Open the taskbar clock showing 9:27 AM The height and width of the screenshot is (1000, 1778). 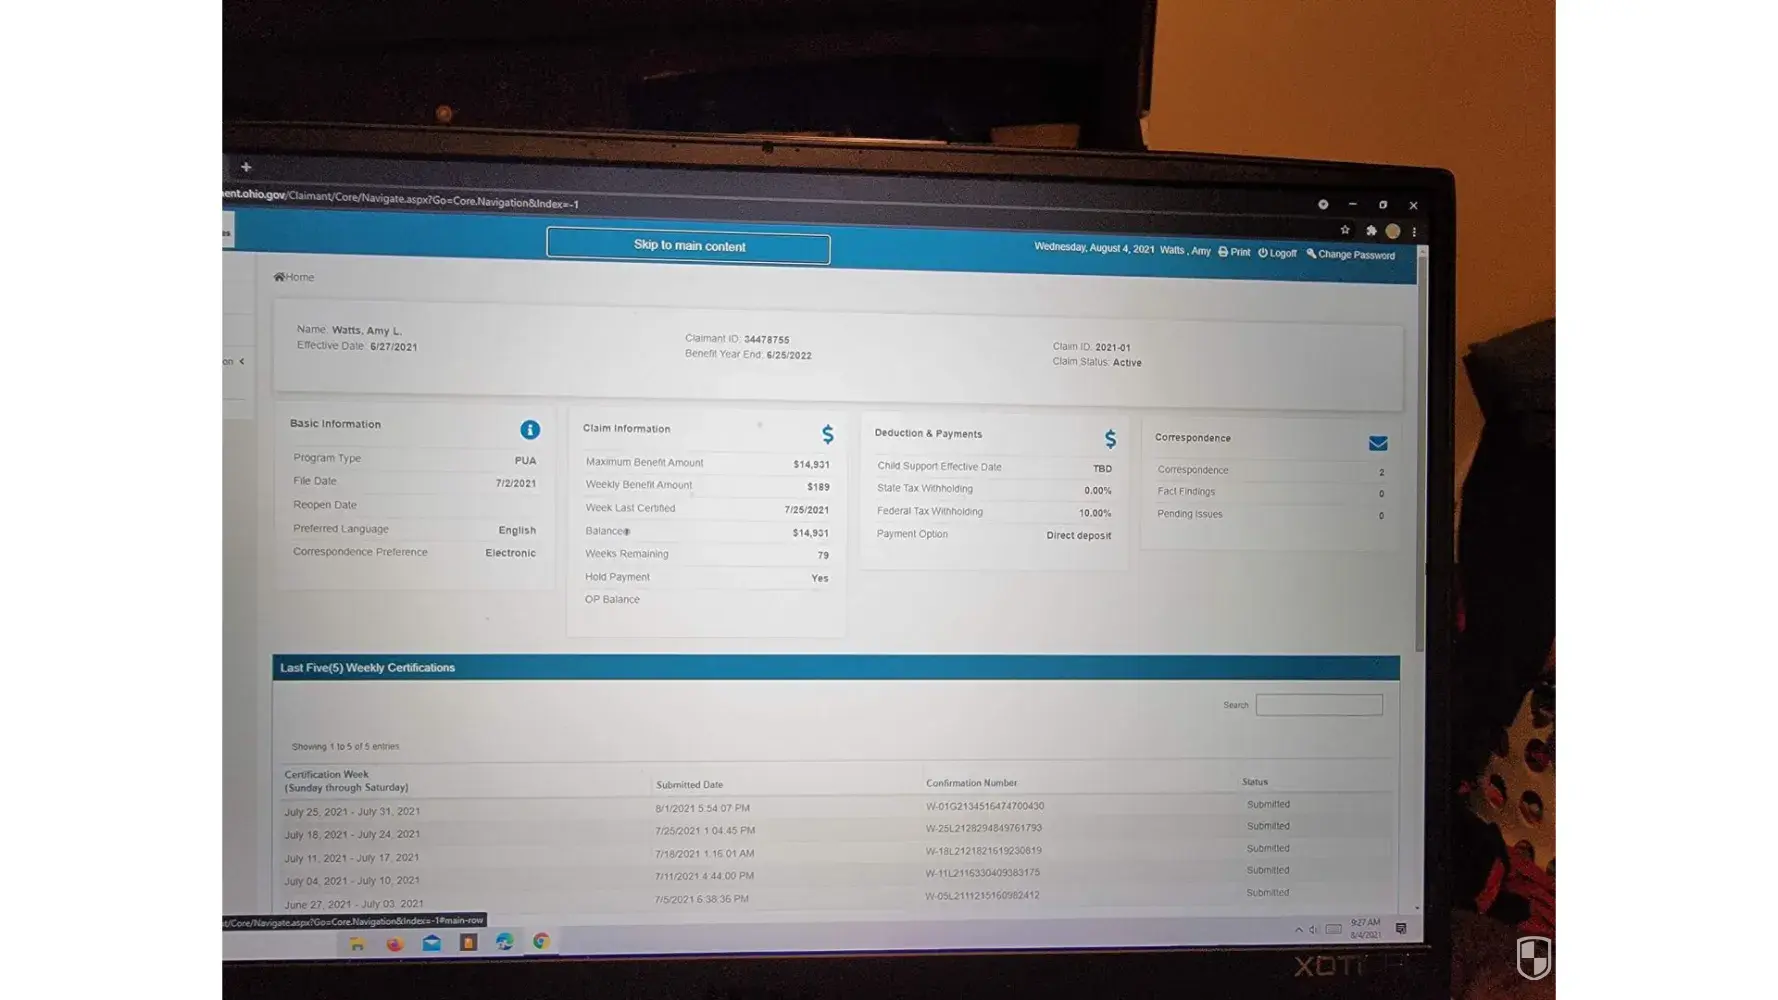coord(1365,929)
